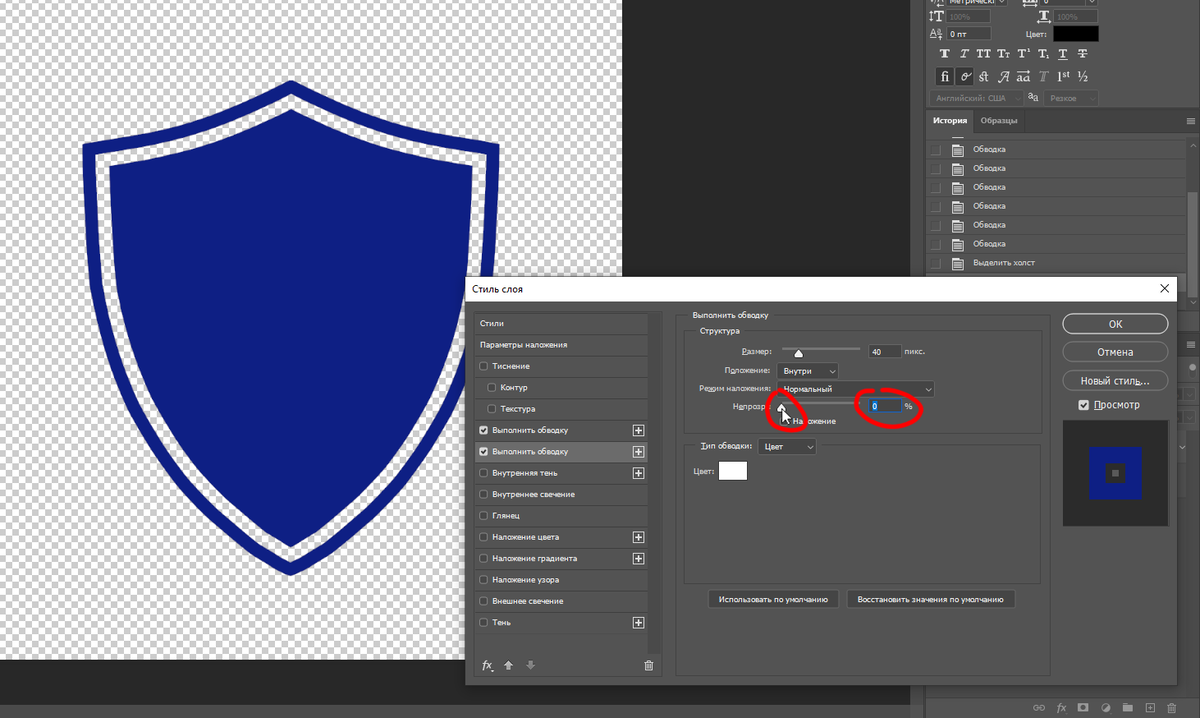This screenshot has width=1200, height=718.
Task: Enable Контур checkbox
Action: click(493, 387)
